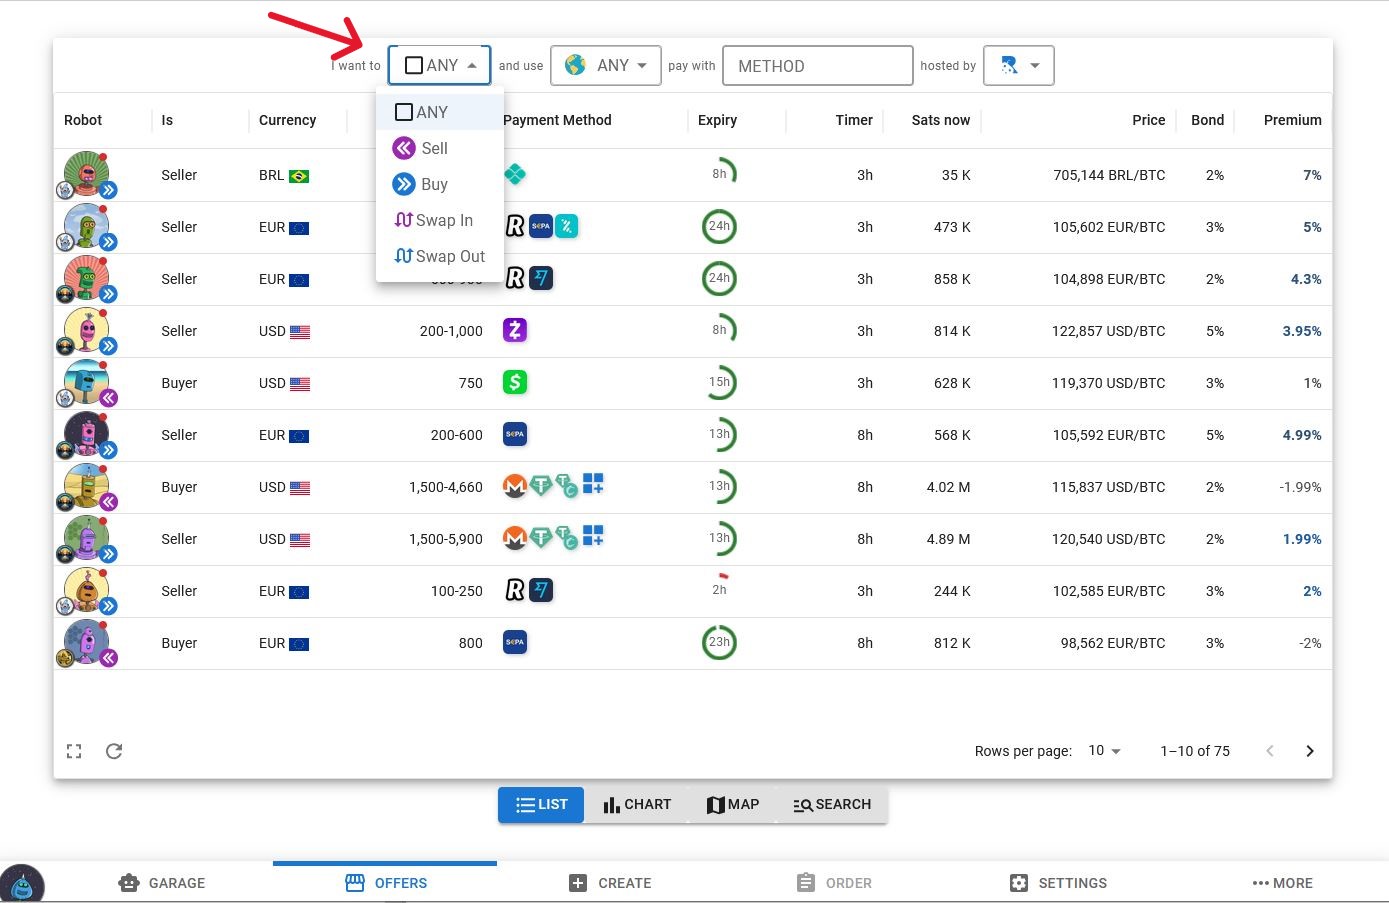Switch to the CHART tab
The width and height of the screenshot is (1389, 903).
(x=636, y=804)
